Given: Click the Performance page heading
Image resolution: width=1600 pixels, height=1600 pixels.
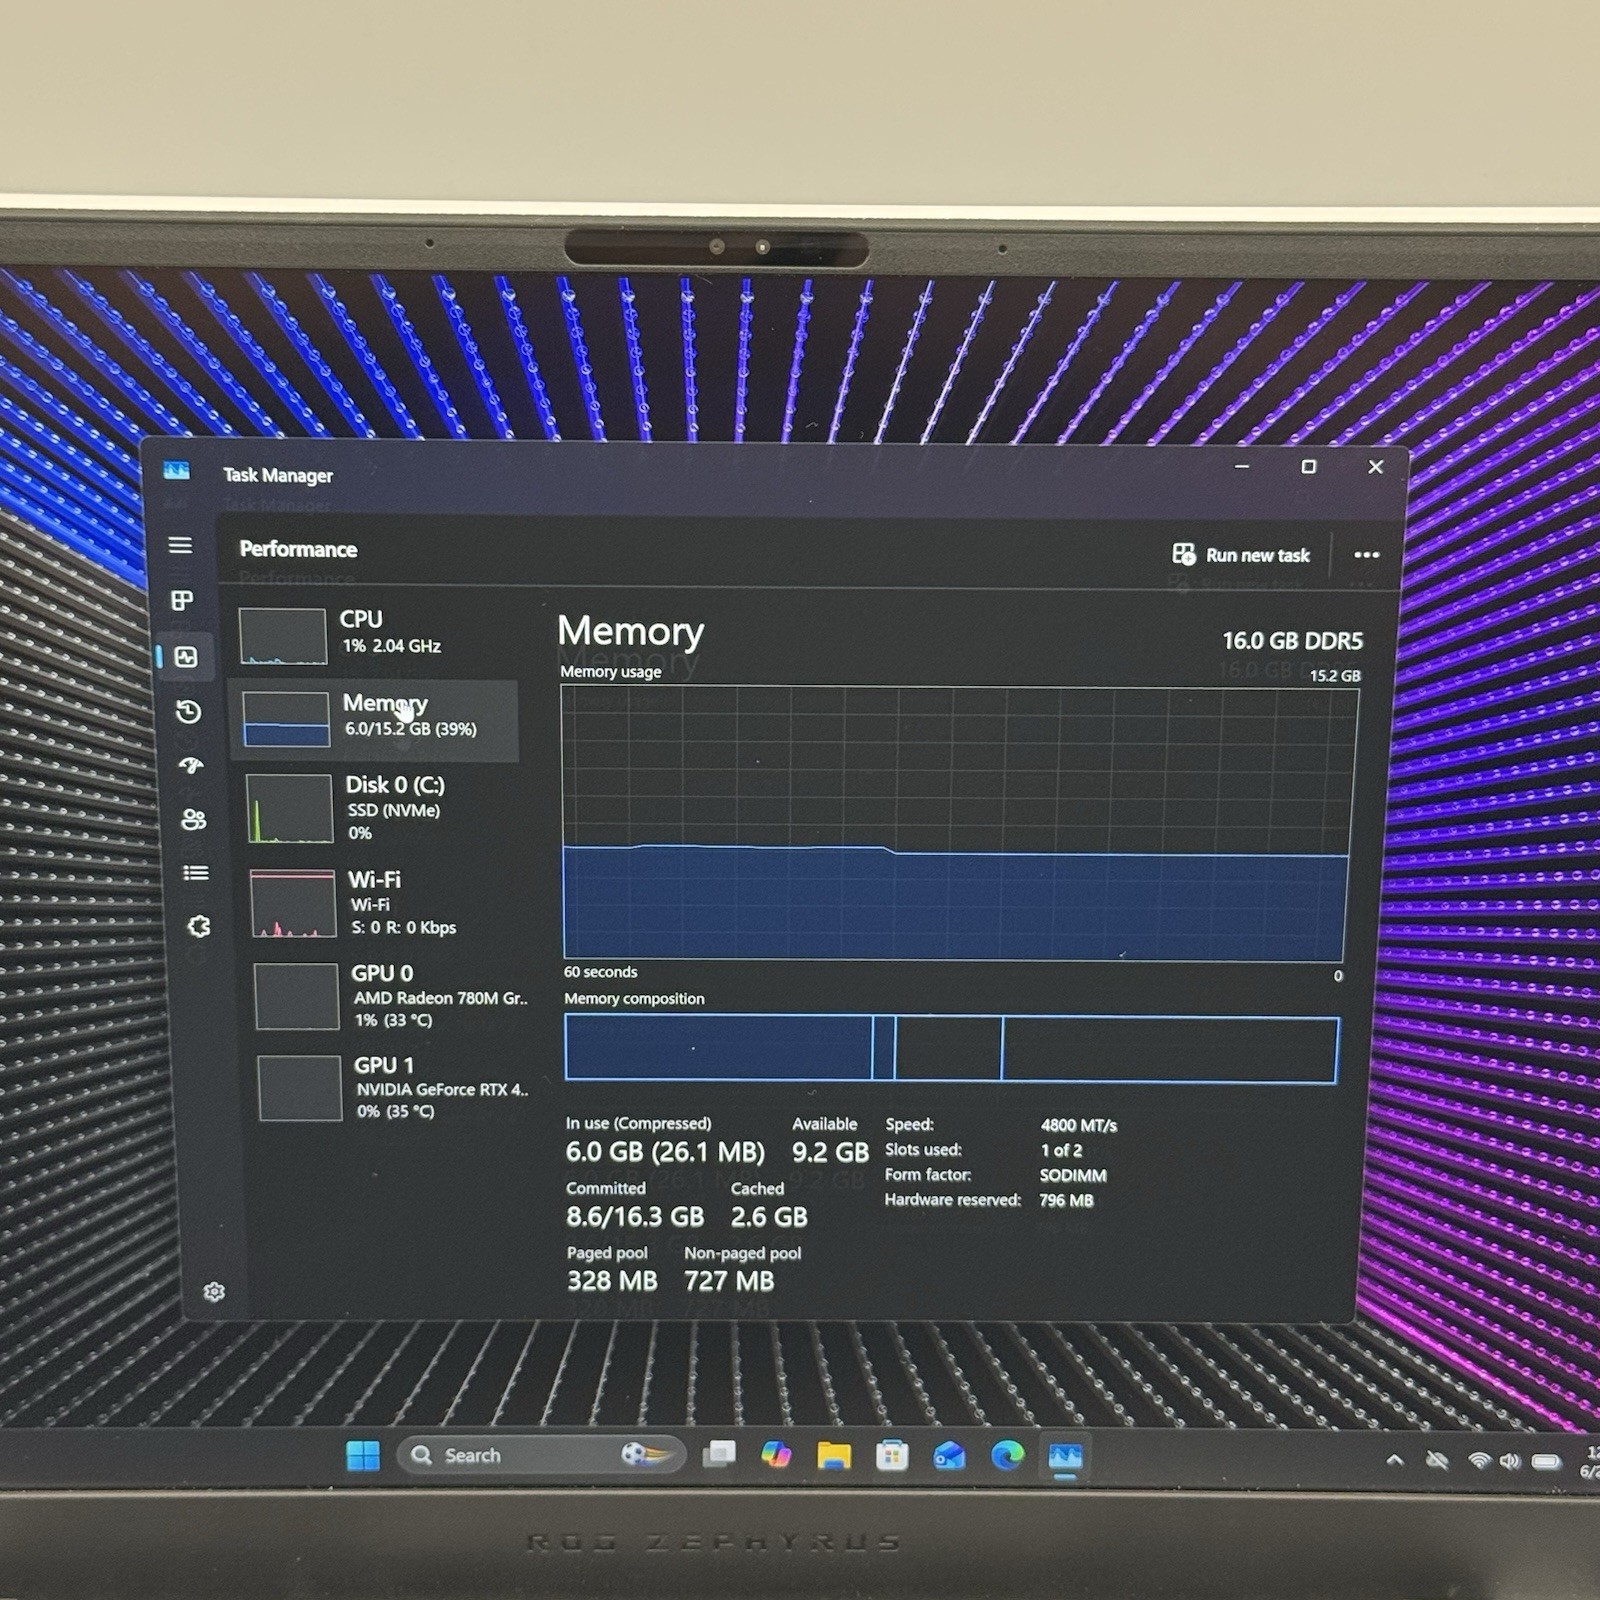Looking at the screenshot, I should pyautogui.click(x=298, y=549).
